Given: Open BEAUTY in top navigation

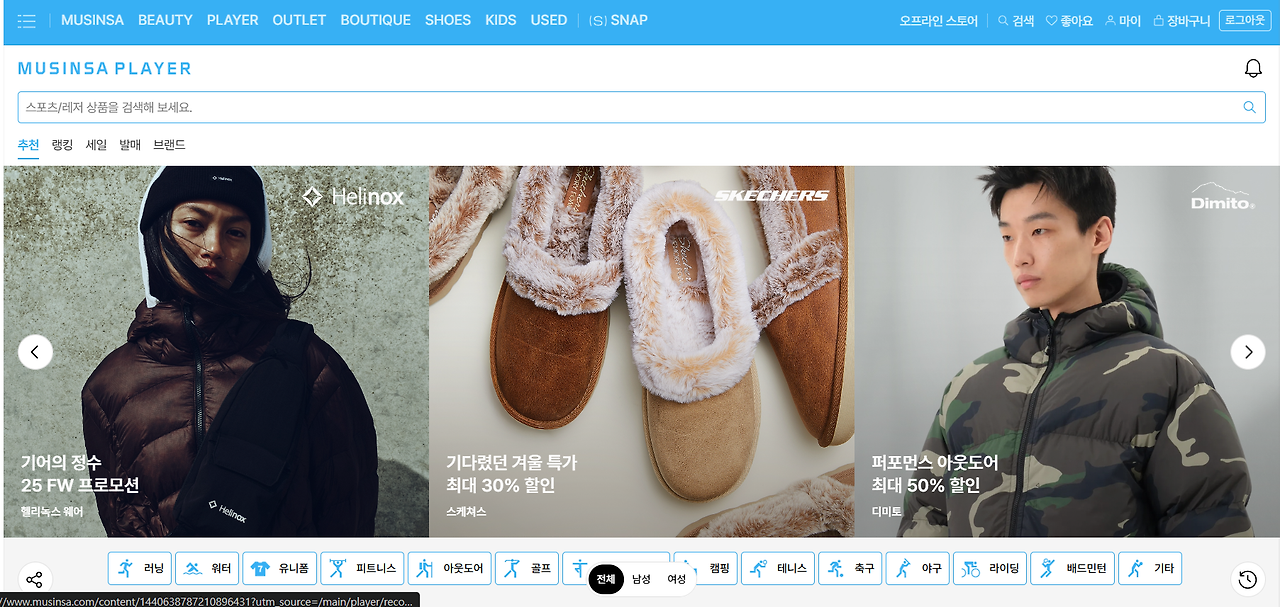Looking at the screenshot, I should [x=165, y=20].
